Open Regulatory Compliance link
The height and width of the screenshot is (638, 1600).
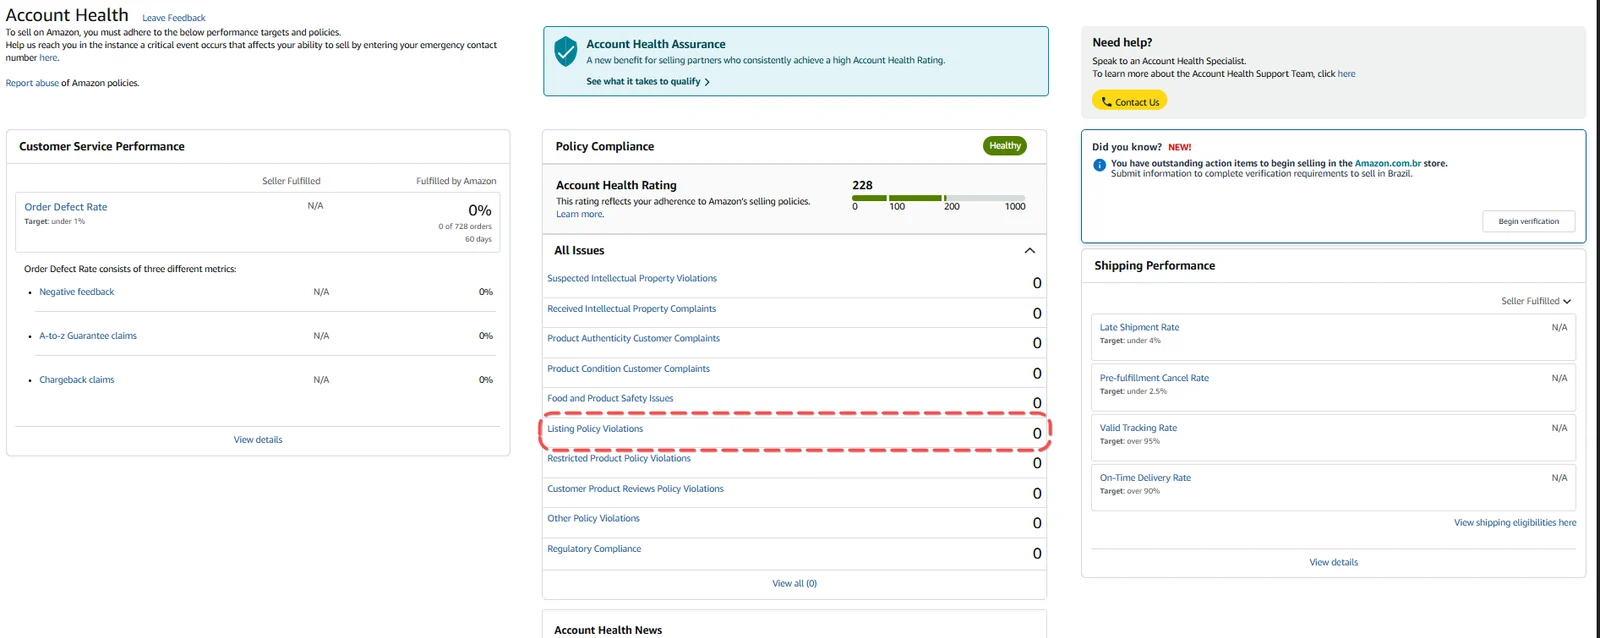pyautogui.click(x=594, y=549)
